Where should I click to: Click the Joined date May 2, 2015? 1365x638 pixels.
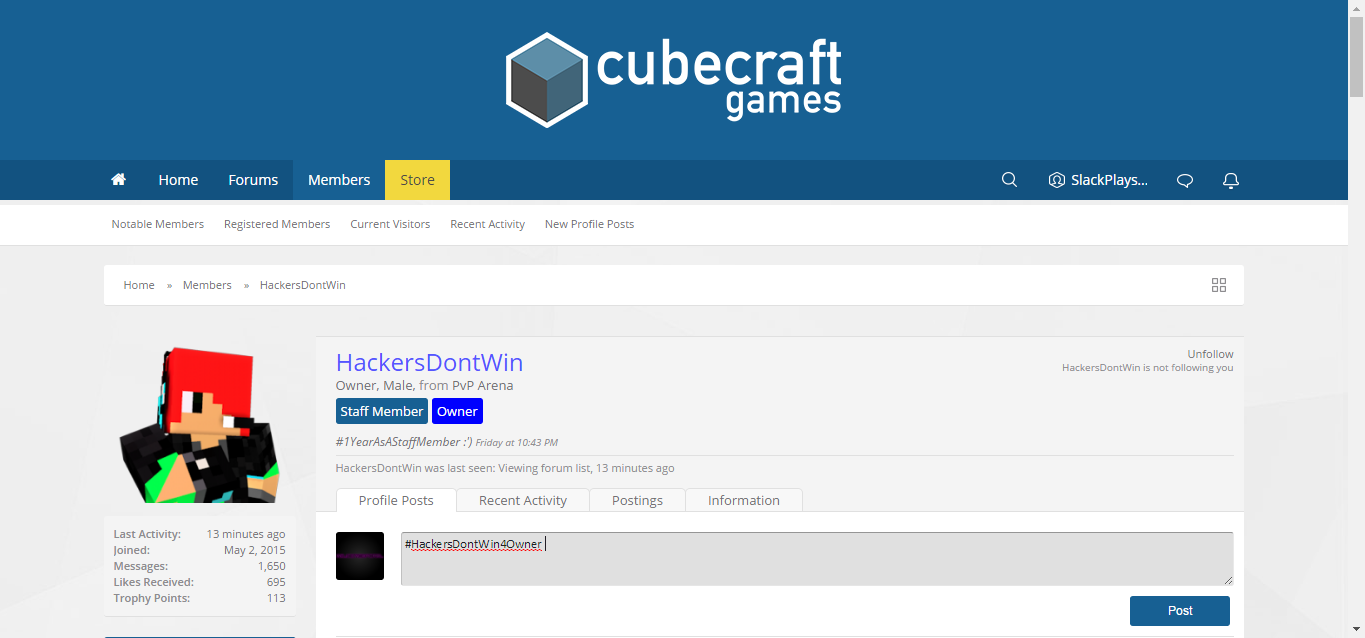[255, 550]
